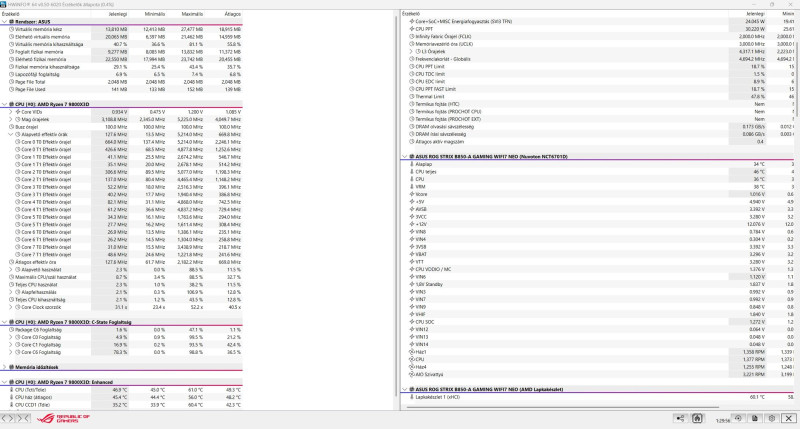
Task: Collapse the Alapvető effektív órák subtree
Action: (11, 135)
